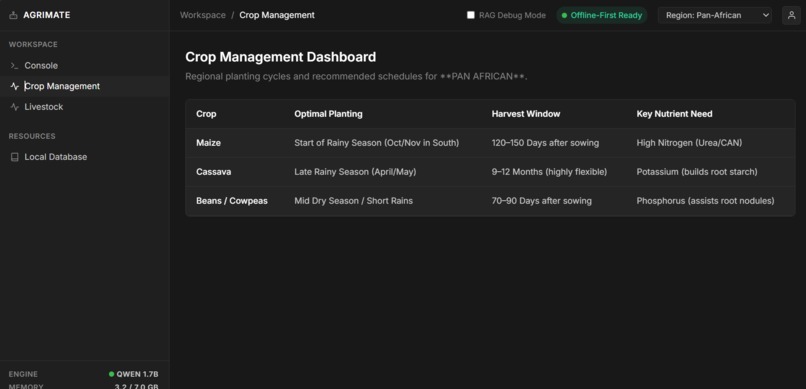Click the Harvest Window column header
806x389 pixels.
click(x=526, y=114)
